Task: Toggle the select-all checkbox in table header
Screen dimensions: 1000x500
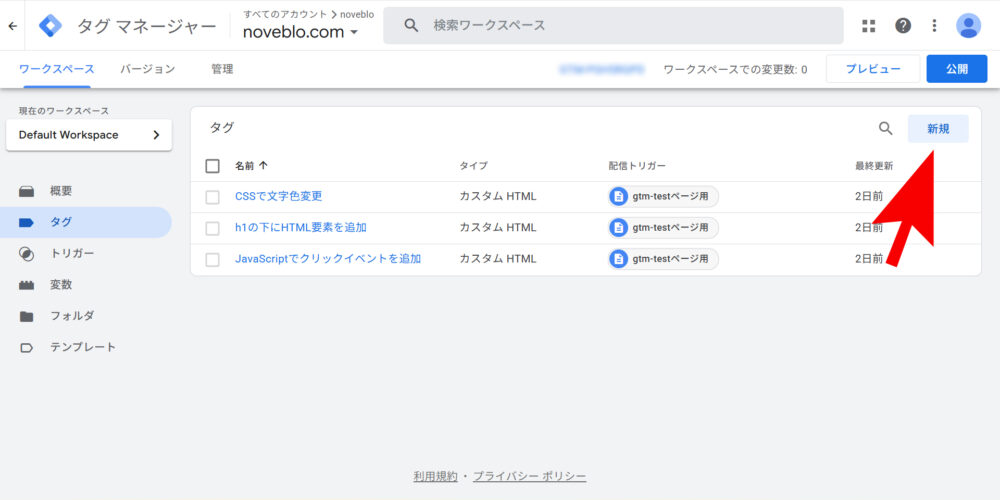Action: click(212, 166)
